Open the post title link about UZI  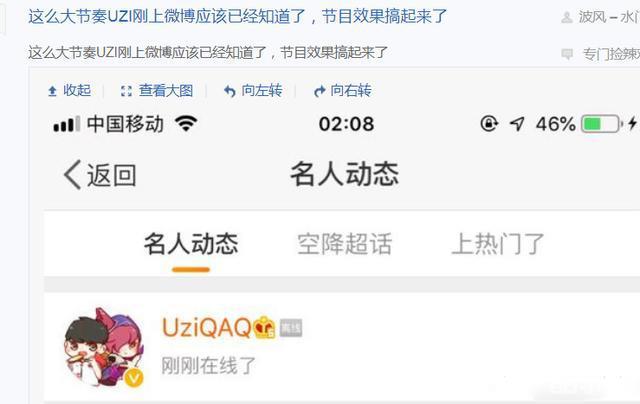[x=238, y=17]
